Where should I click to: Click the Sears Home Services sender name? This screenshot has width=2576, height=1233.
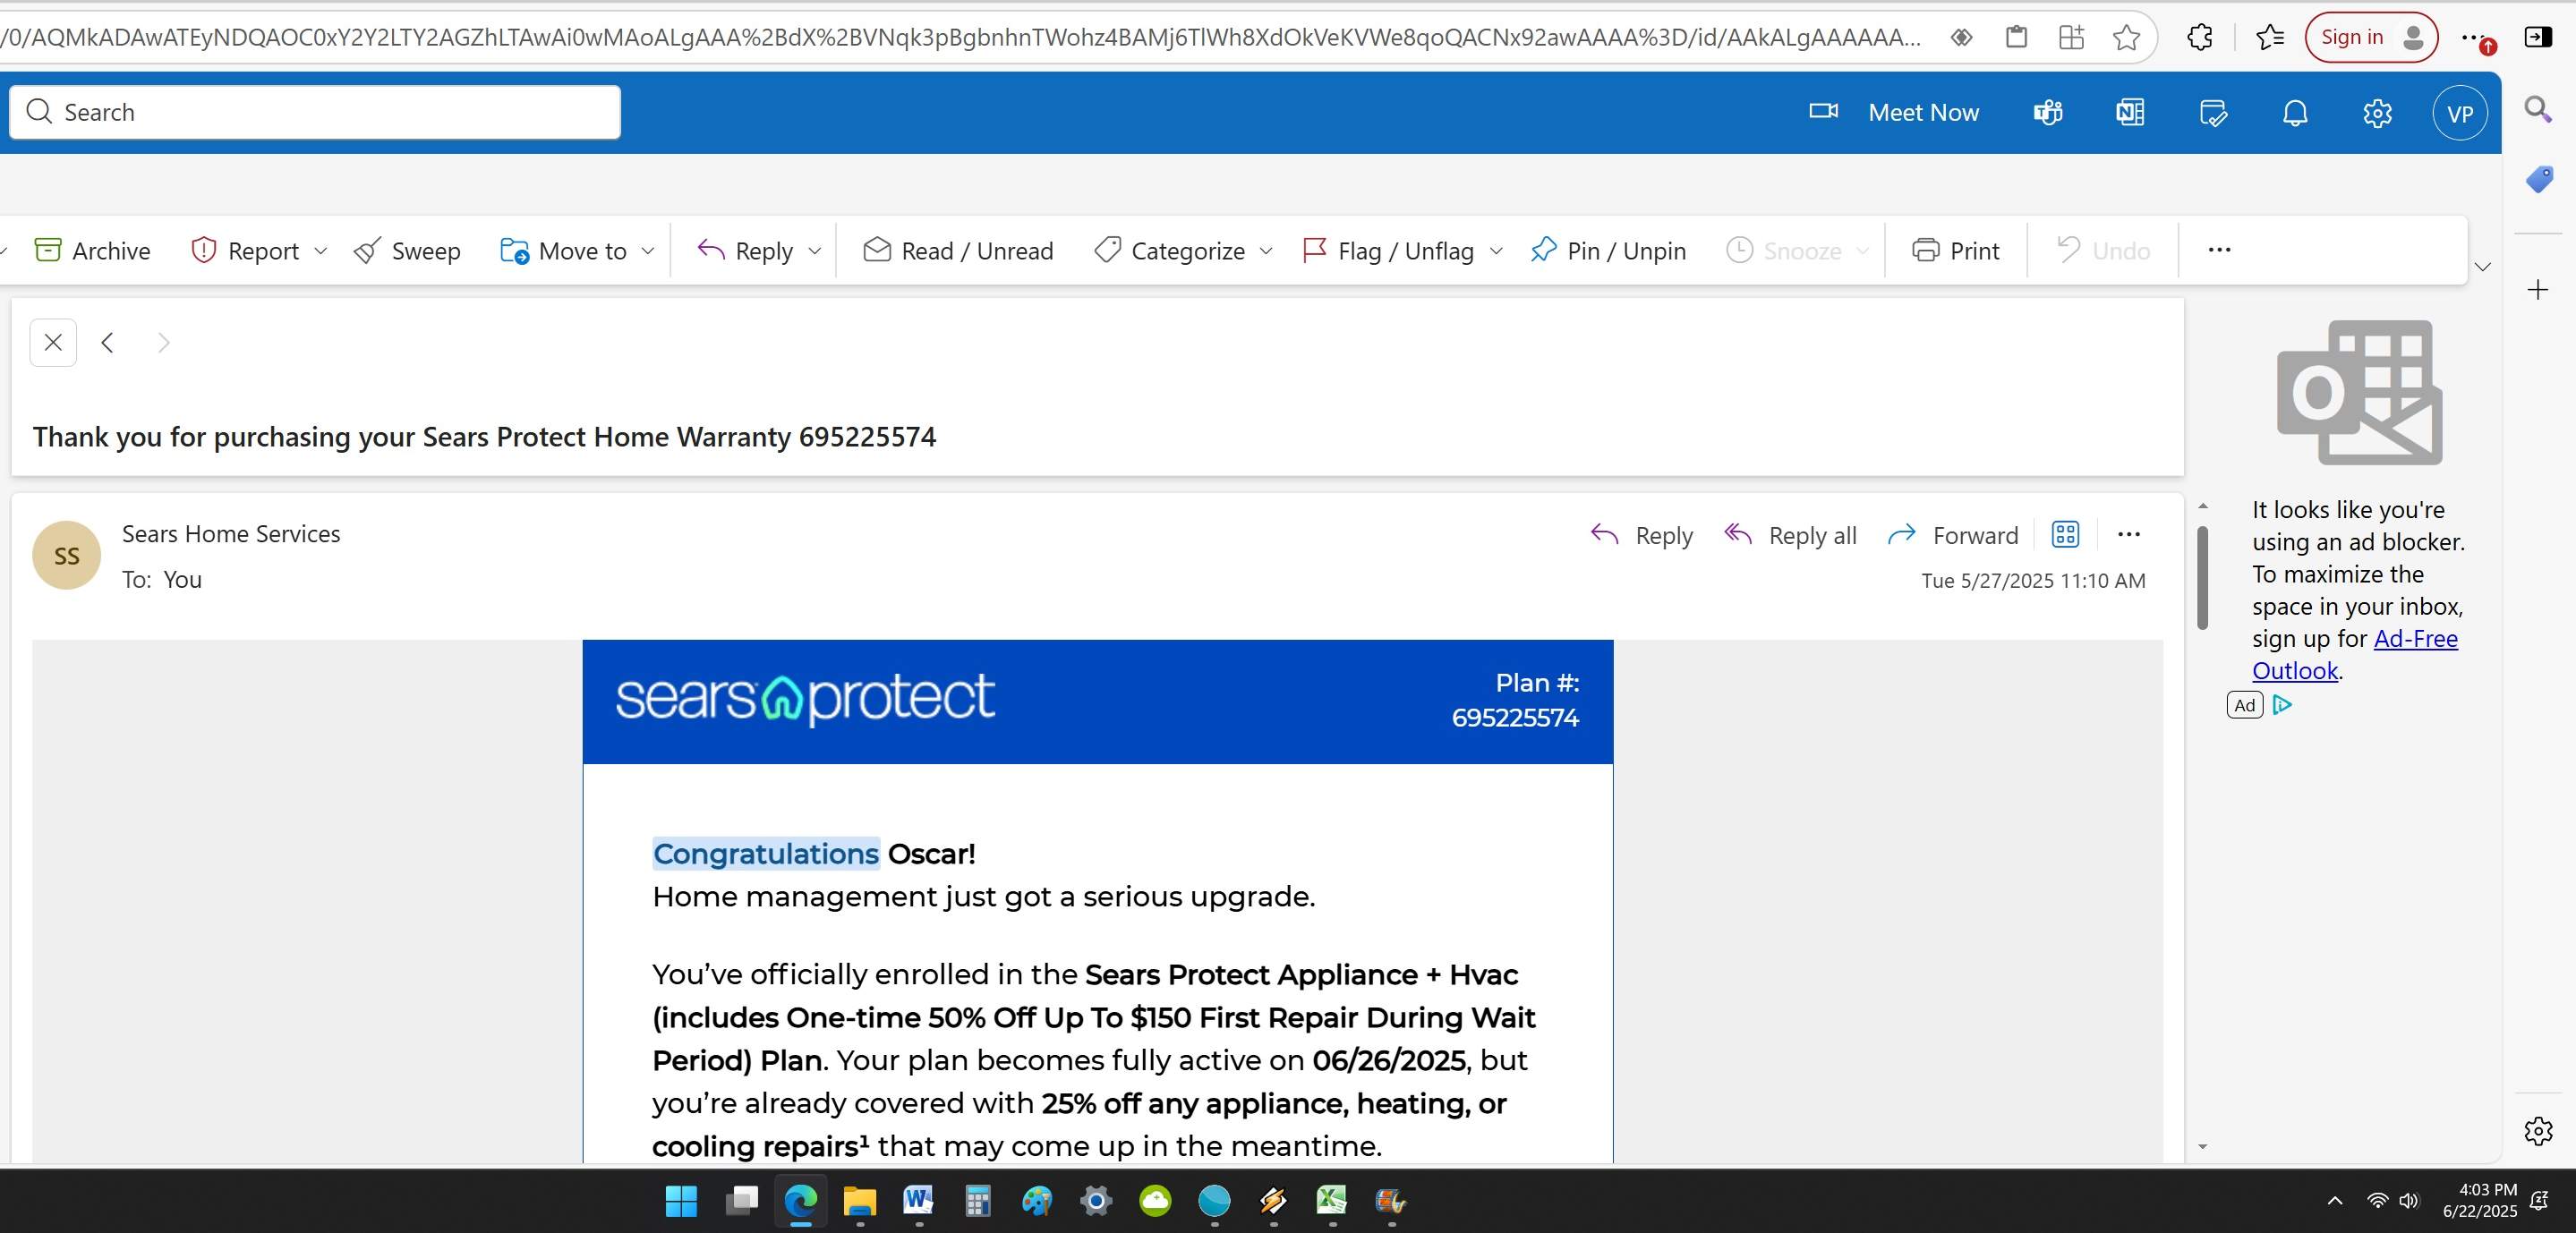(x=231, y=534)
